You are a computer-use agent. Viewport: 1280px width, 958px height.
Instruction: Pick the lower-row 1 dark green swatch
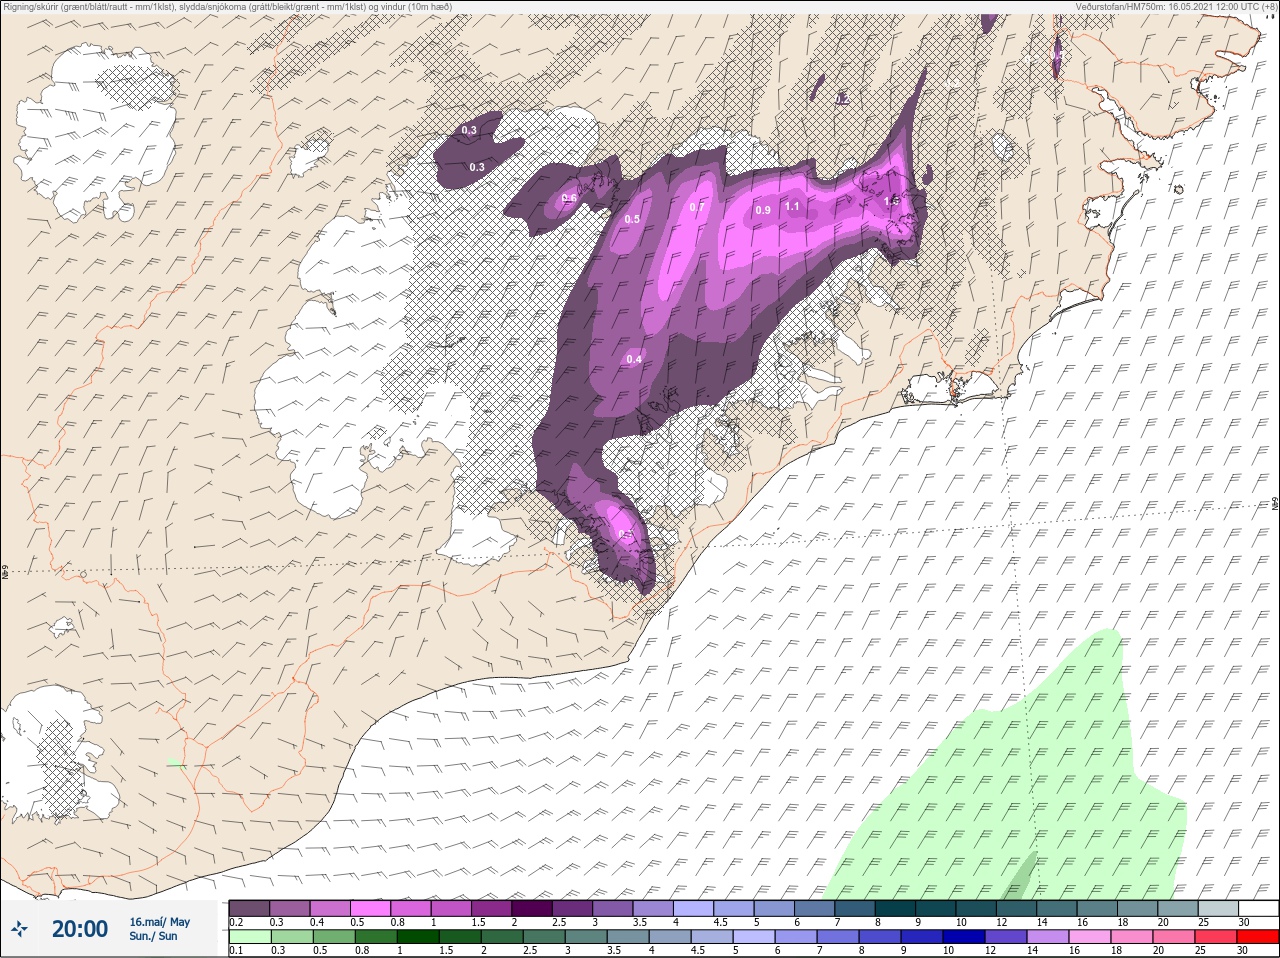[418, 937]
